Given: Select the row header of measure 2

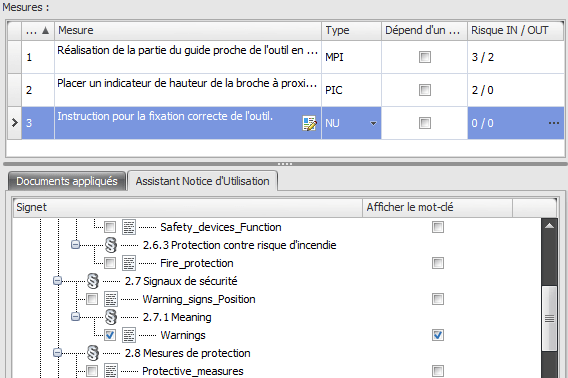Looking at the screenshot, I should click(x=14, y=90).
